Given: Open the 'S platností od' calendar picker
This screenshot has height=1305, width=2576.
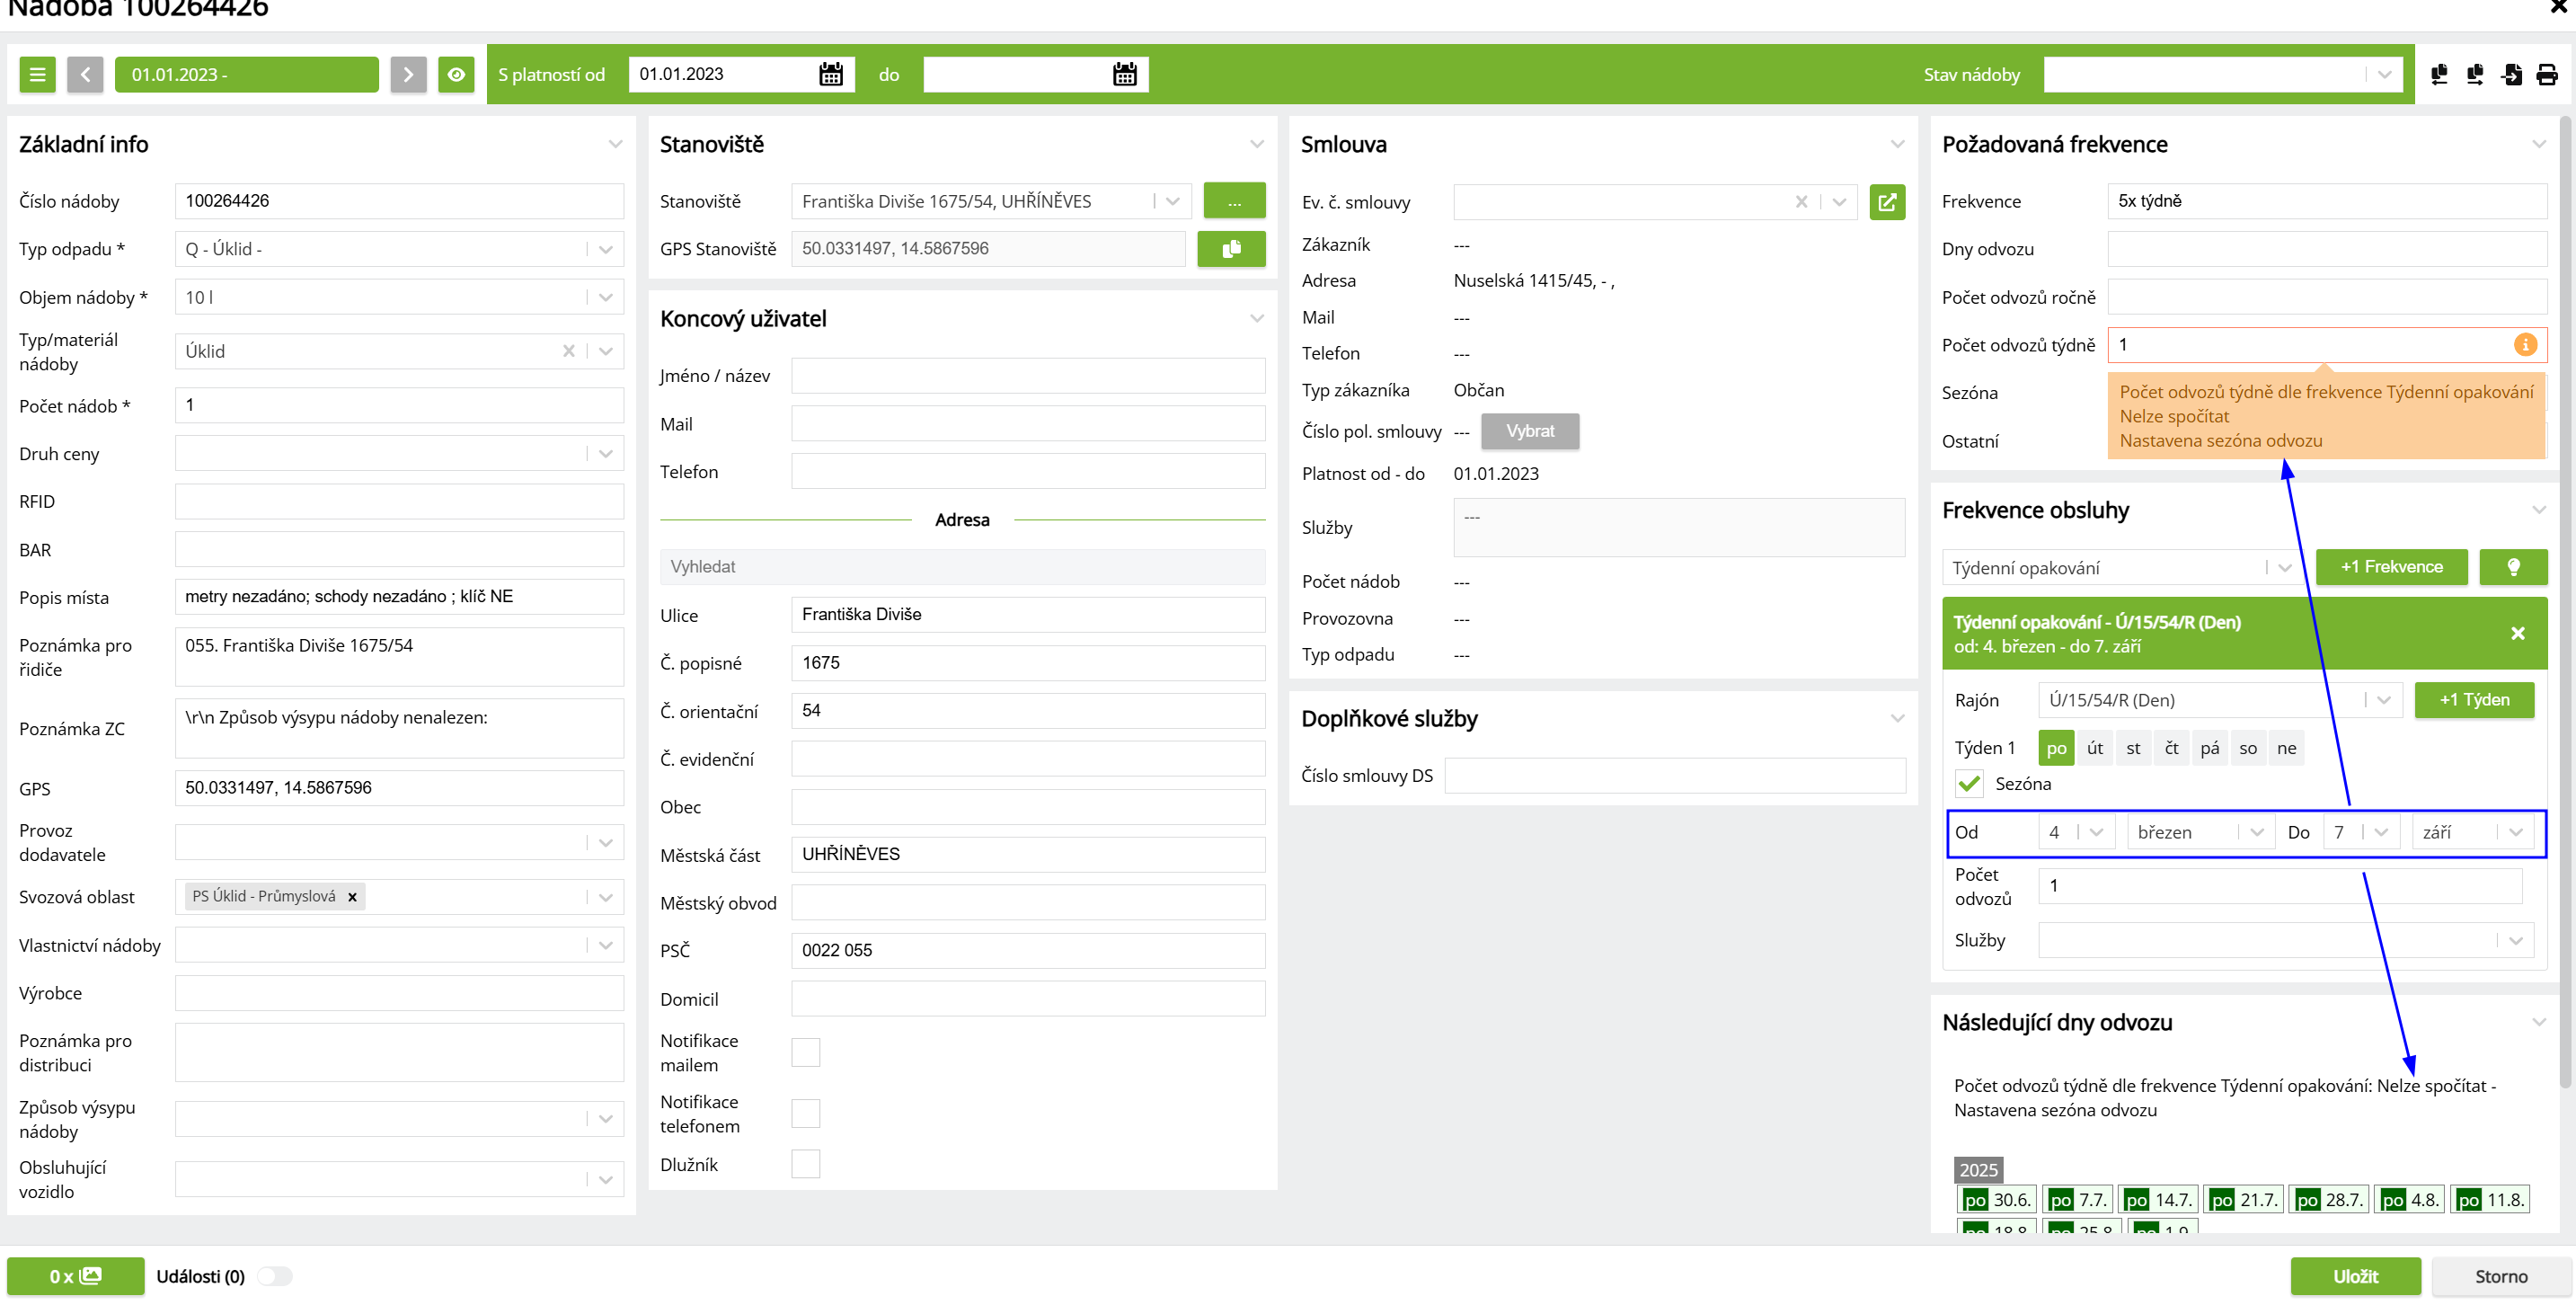Looking at the screenshot, I should [x=831, y=74].
